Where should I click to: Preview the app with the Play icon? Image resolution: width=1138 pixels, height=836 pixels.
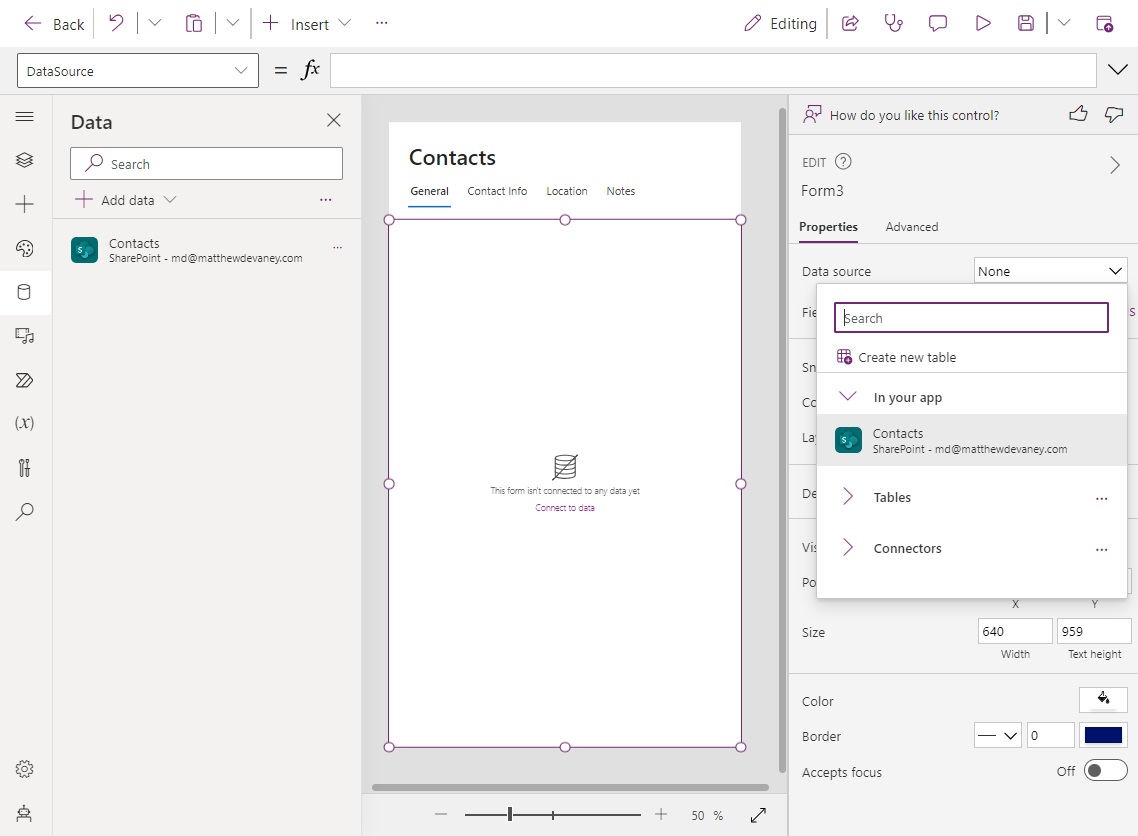click(x=983, y=23)
